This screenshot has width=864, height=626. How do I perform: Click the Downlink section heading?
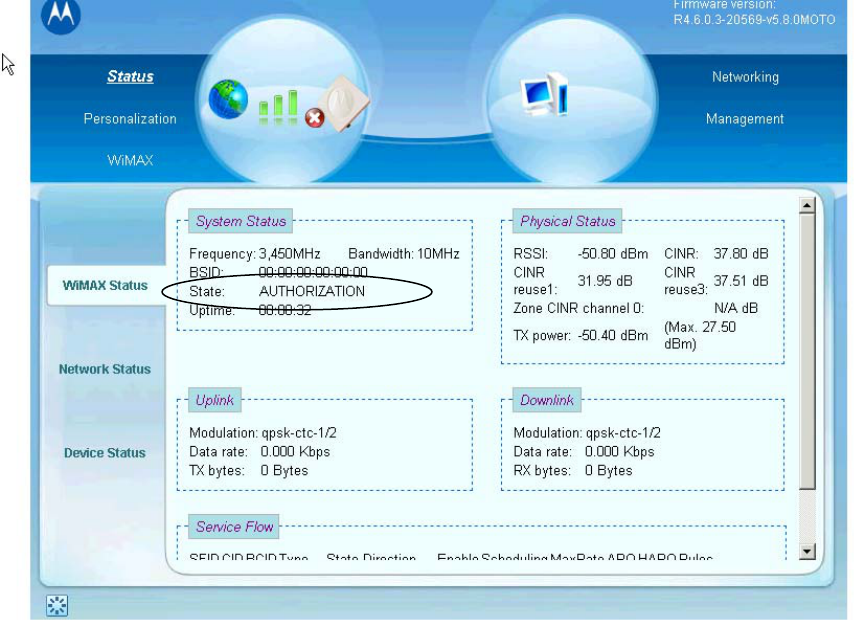click(x=547, y=400)
